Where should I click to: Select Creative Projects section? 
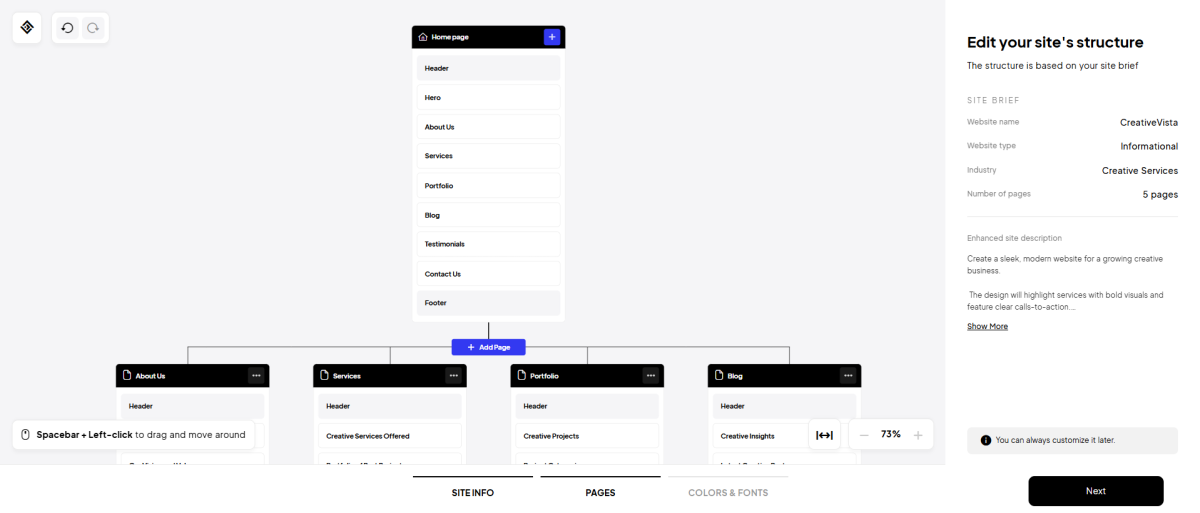[x=587, y=436]
